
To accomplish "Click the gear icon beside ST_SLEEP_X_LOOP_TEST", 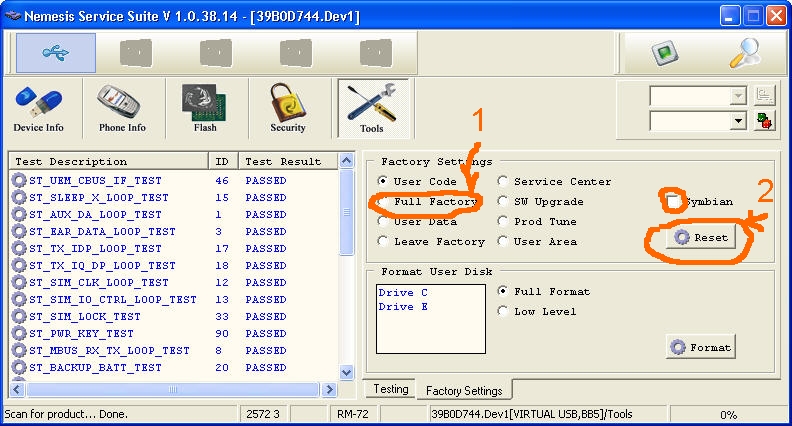I will click(x=19, y=198).
